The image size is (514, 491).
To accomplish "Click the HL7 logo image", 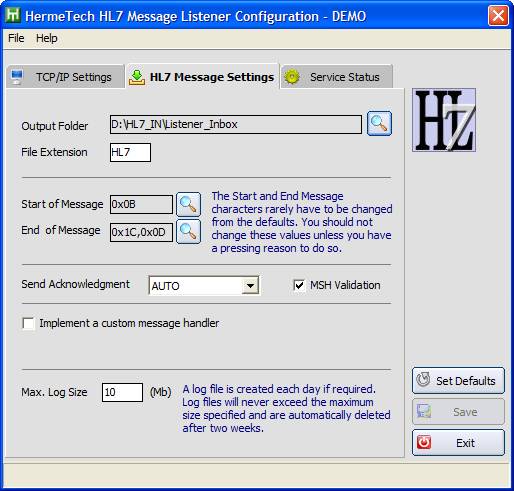I will click(444, 120).
